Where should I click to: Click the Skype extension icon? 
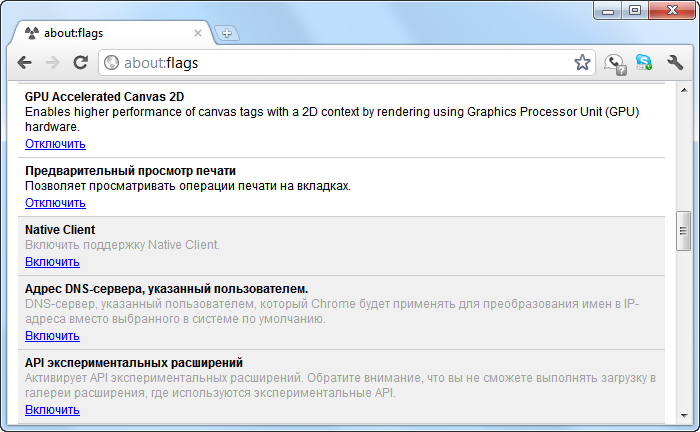click(x=644, y=63)
